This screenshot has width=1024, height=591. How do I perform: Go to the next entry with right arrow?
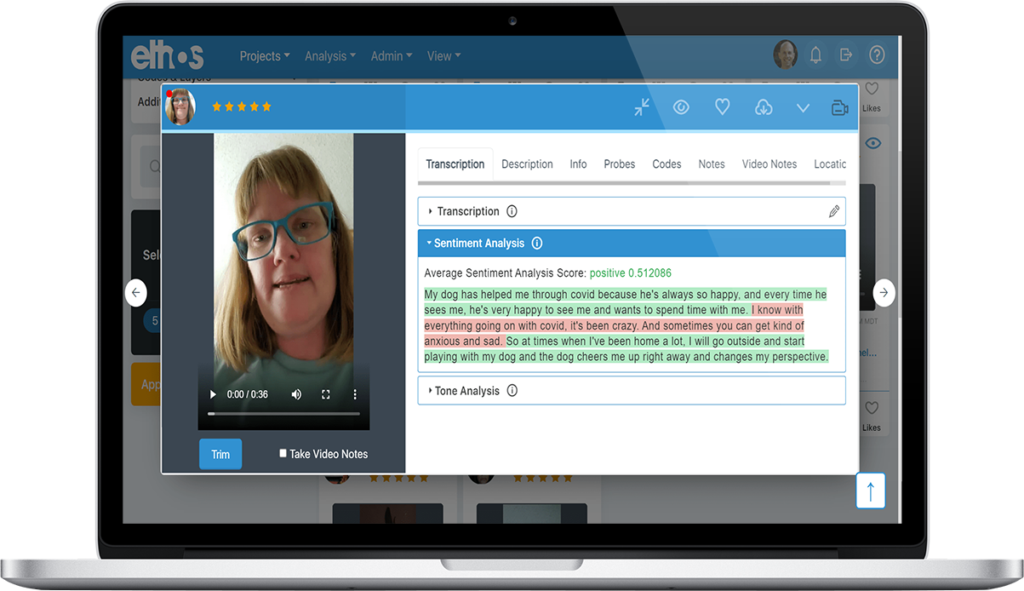[884, 293]
